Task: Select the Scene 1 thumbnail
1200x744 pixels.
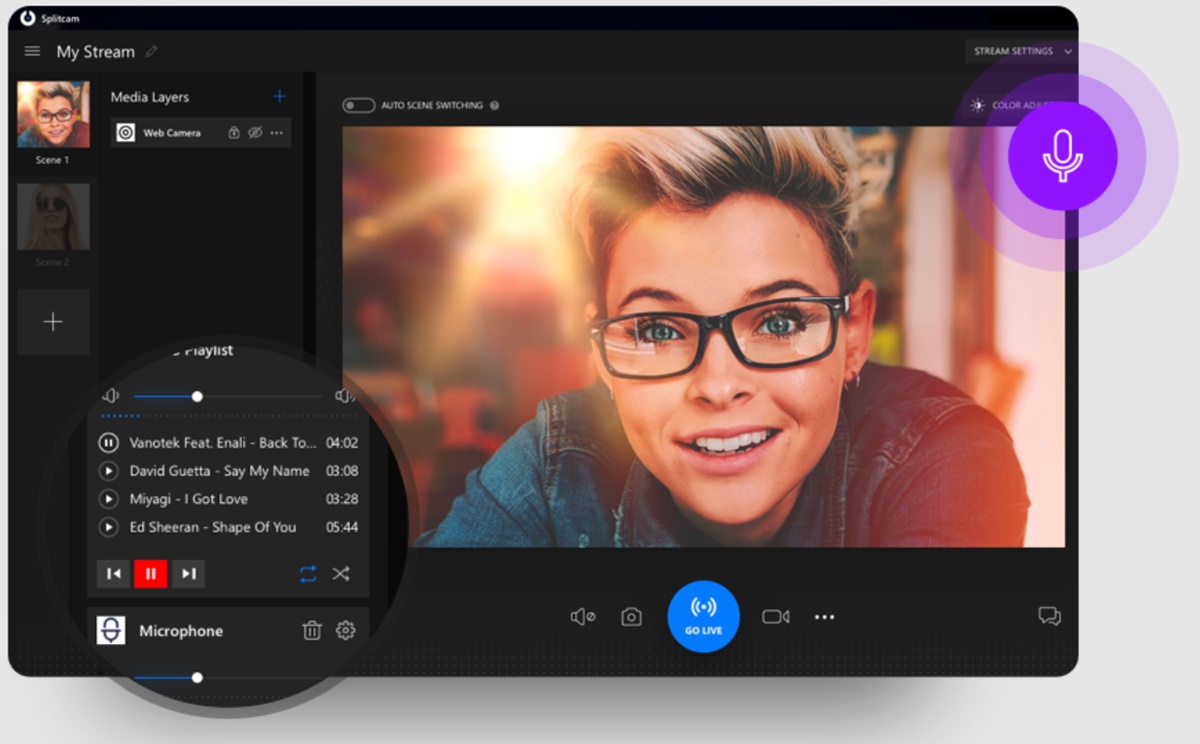Action: point(53,114)
